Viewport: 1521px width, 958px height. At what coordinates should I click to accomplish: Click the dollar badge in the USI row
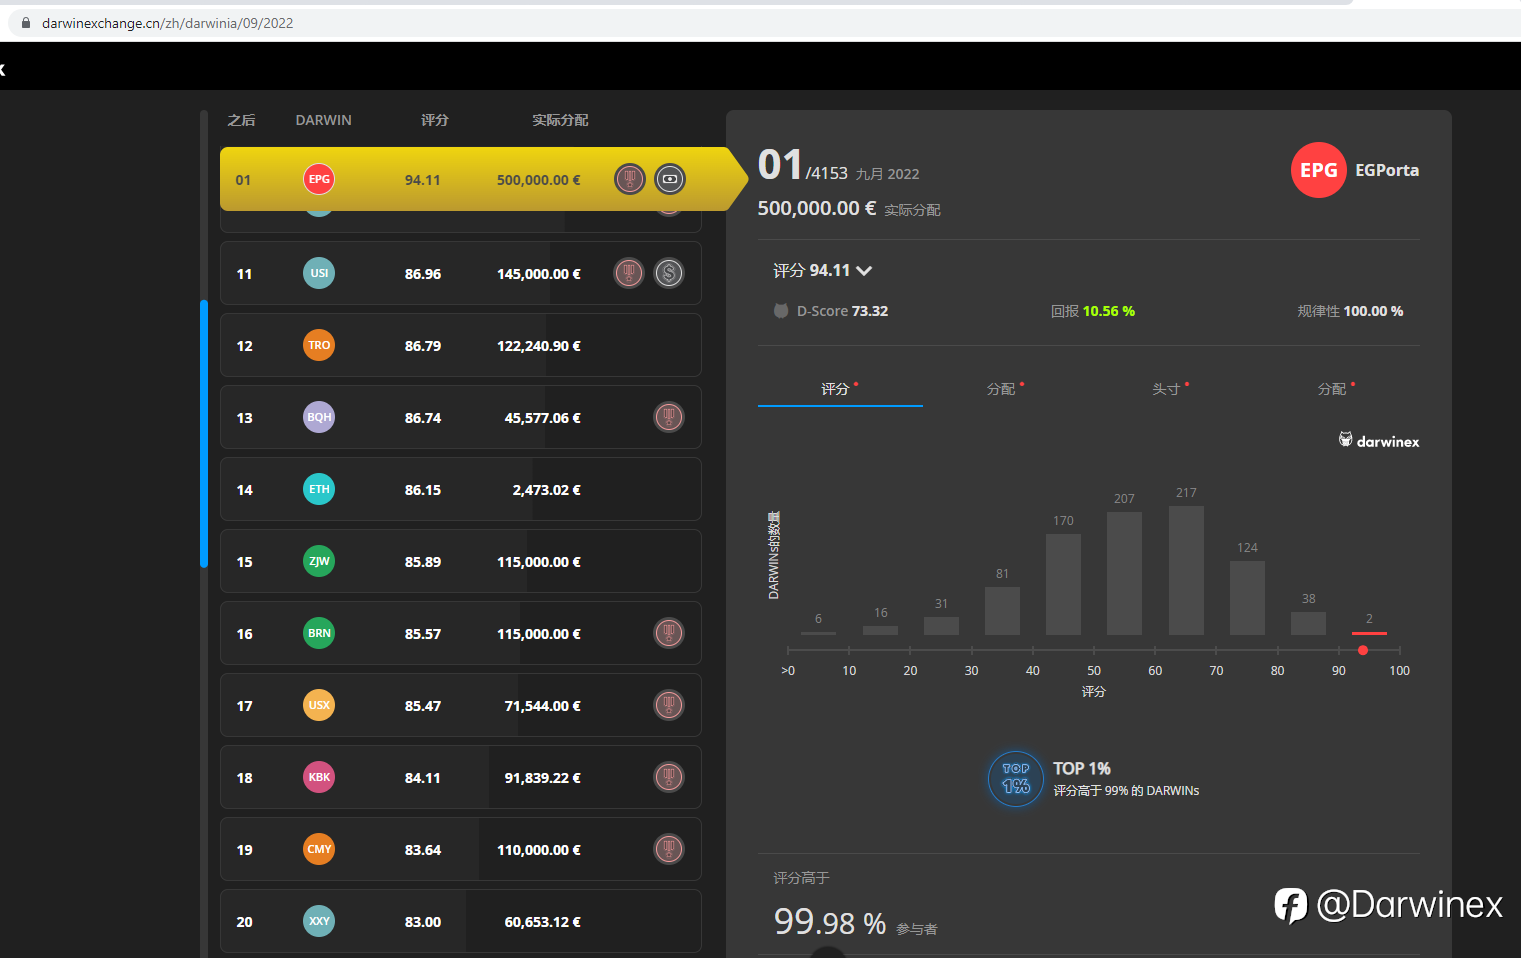click(x=669, y=273)
